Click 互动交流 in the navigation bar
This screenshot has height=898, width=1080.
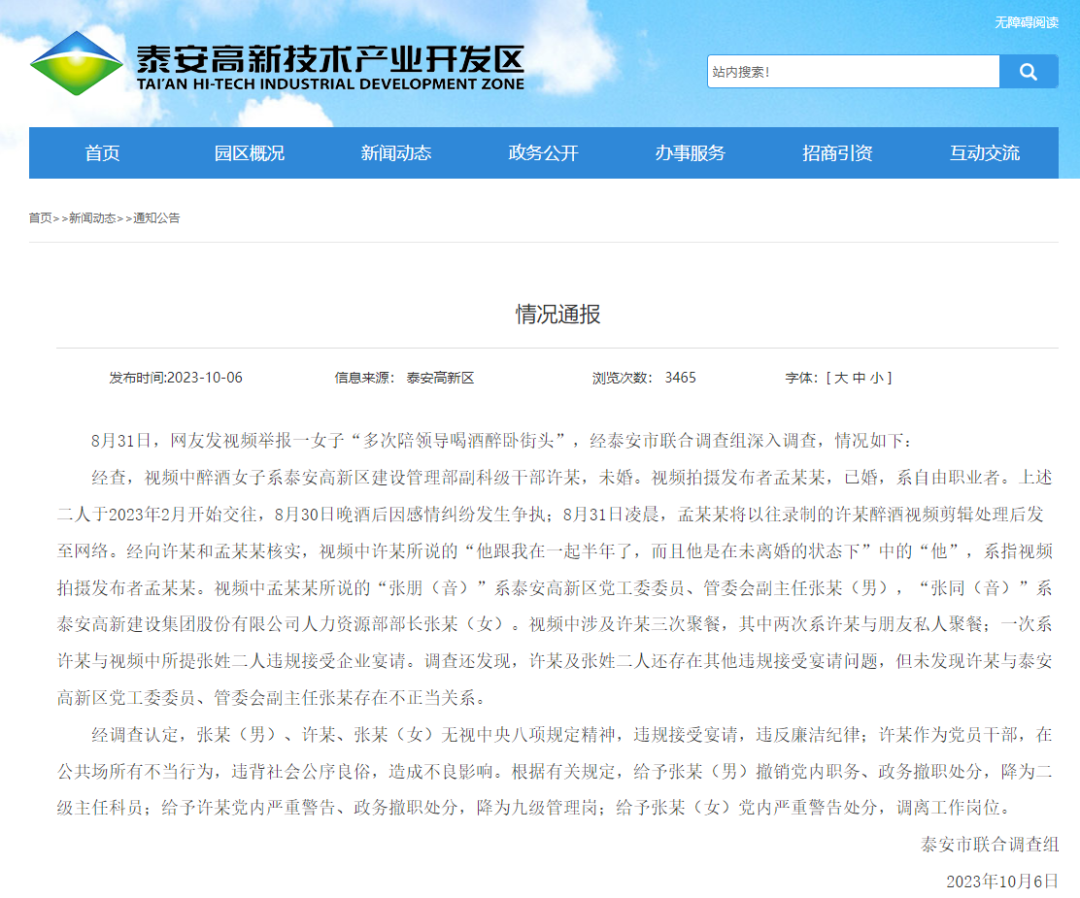pos(984,153)
